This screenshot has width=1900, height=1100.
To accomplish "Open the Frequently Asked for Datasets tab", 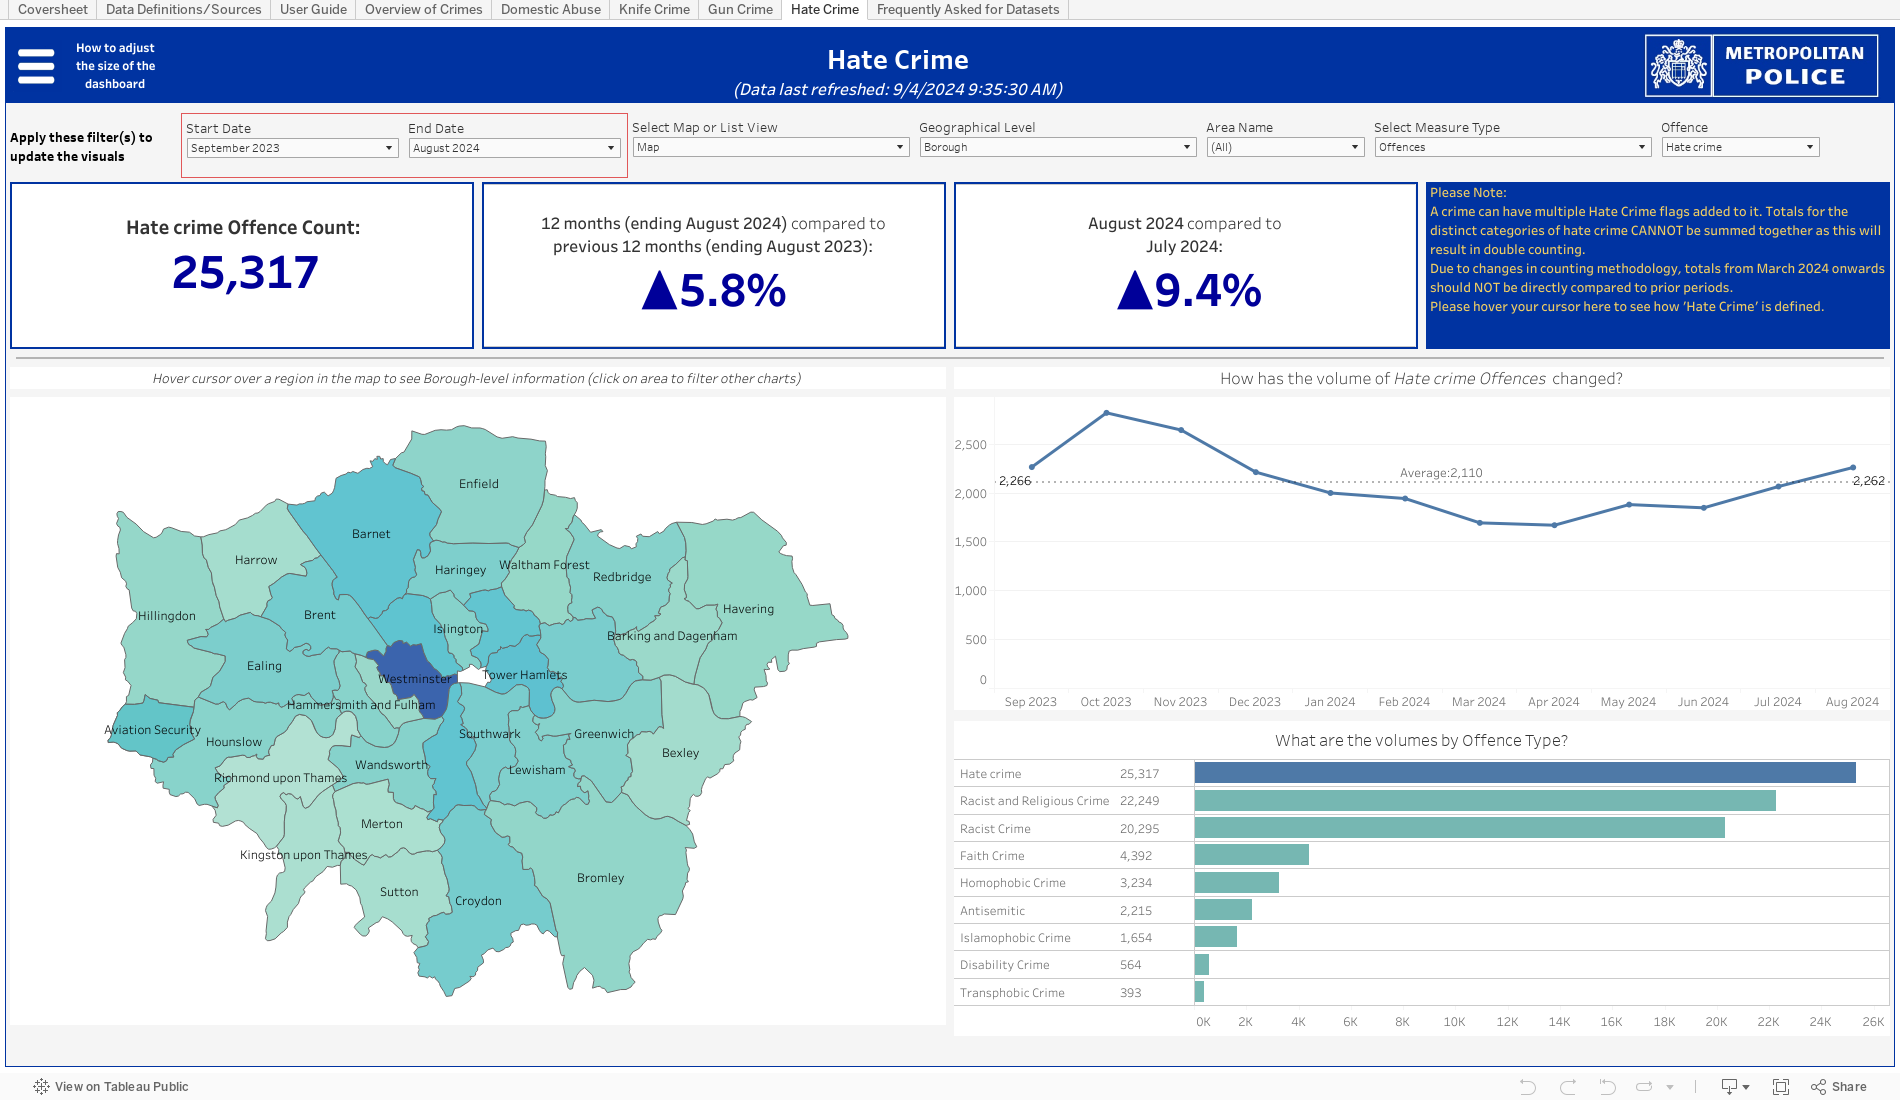I will click(968, 9).
